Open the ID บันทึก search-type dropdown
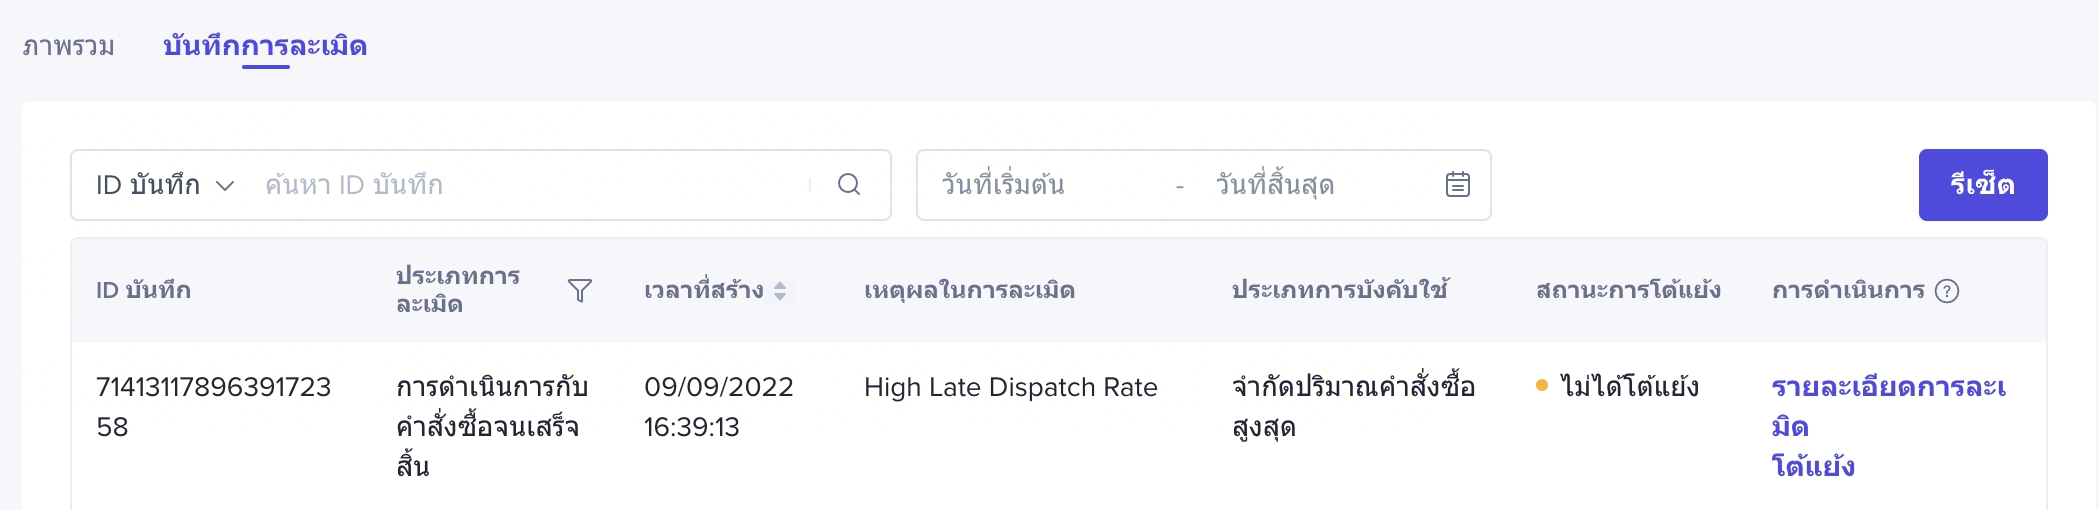This screenshot has height=510, width=2099. pos(165,185)
